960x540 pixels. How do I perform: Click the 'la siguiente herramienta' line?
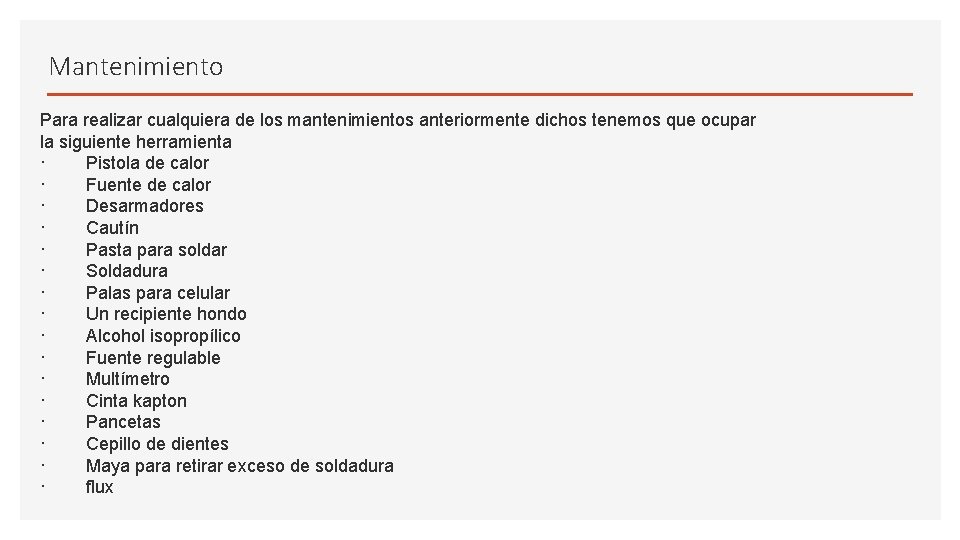pyautogui.click(x=135, y=142)
